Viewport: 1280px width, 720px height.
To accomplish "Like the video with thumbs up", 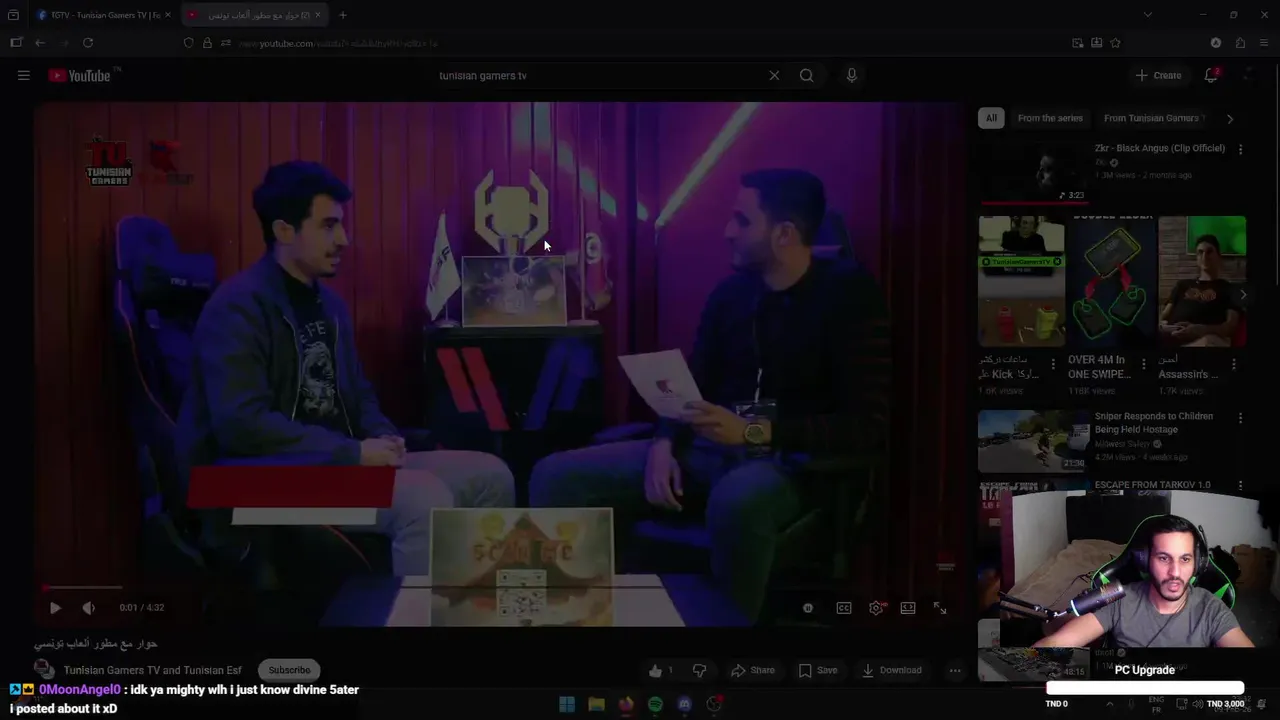I will (x=660, y=670).
